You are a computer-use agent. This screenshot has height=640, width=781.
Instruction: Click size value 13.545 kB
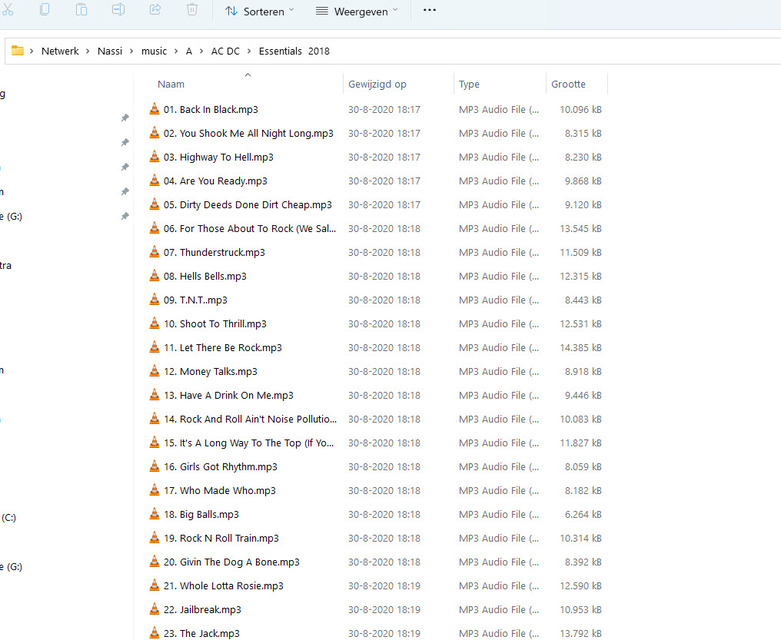click(580, 229)
